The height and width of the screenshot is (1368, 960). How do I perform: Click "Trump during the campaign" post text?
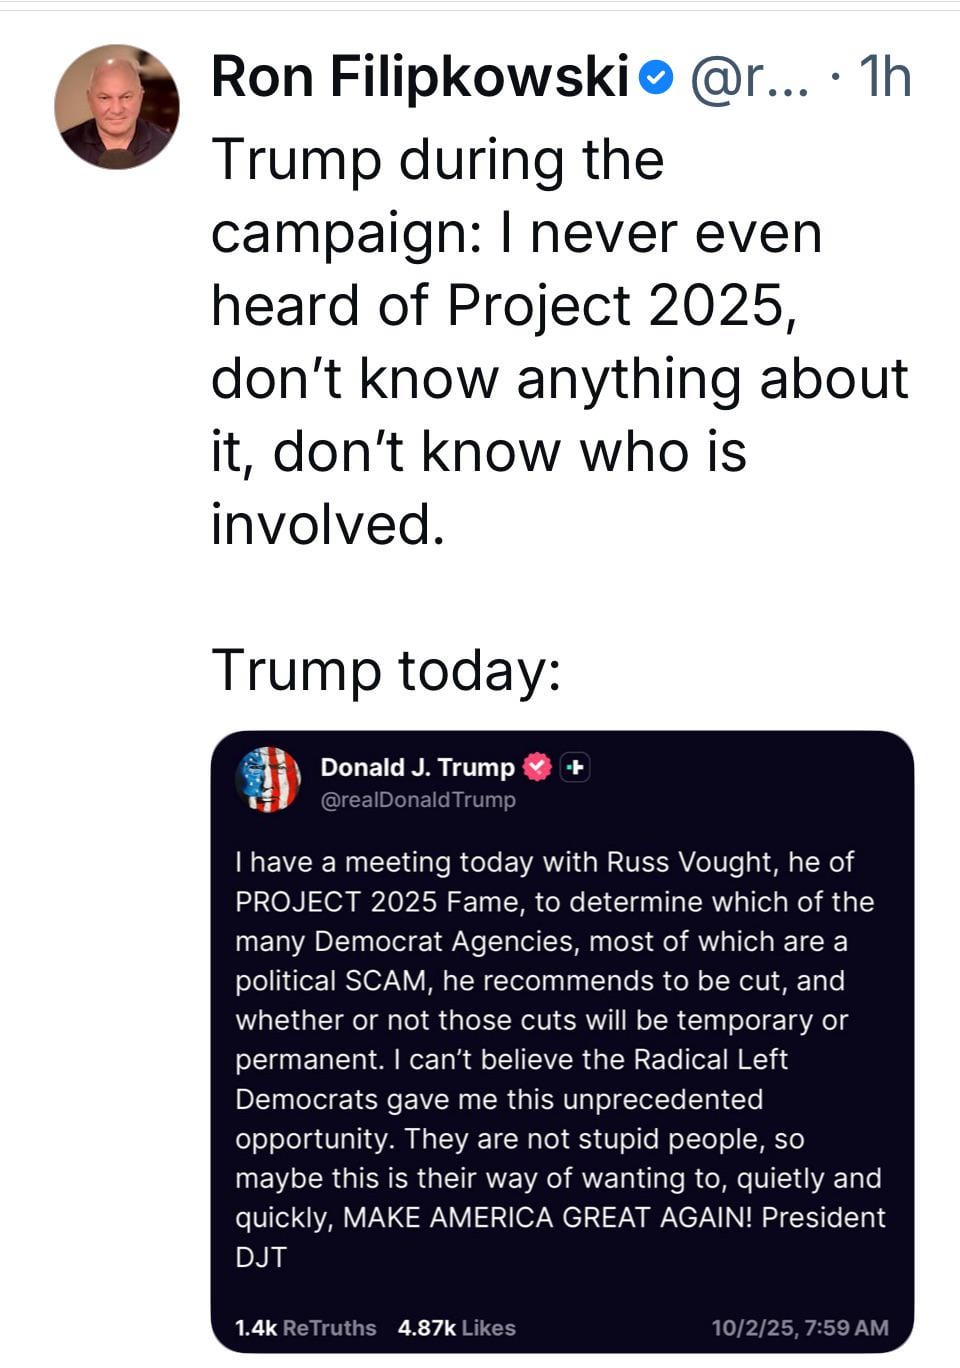(438, 160)
